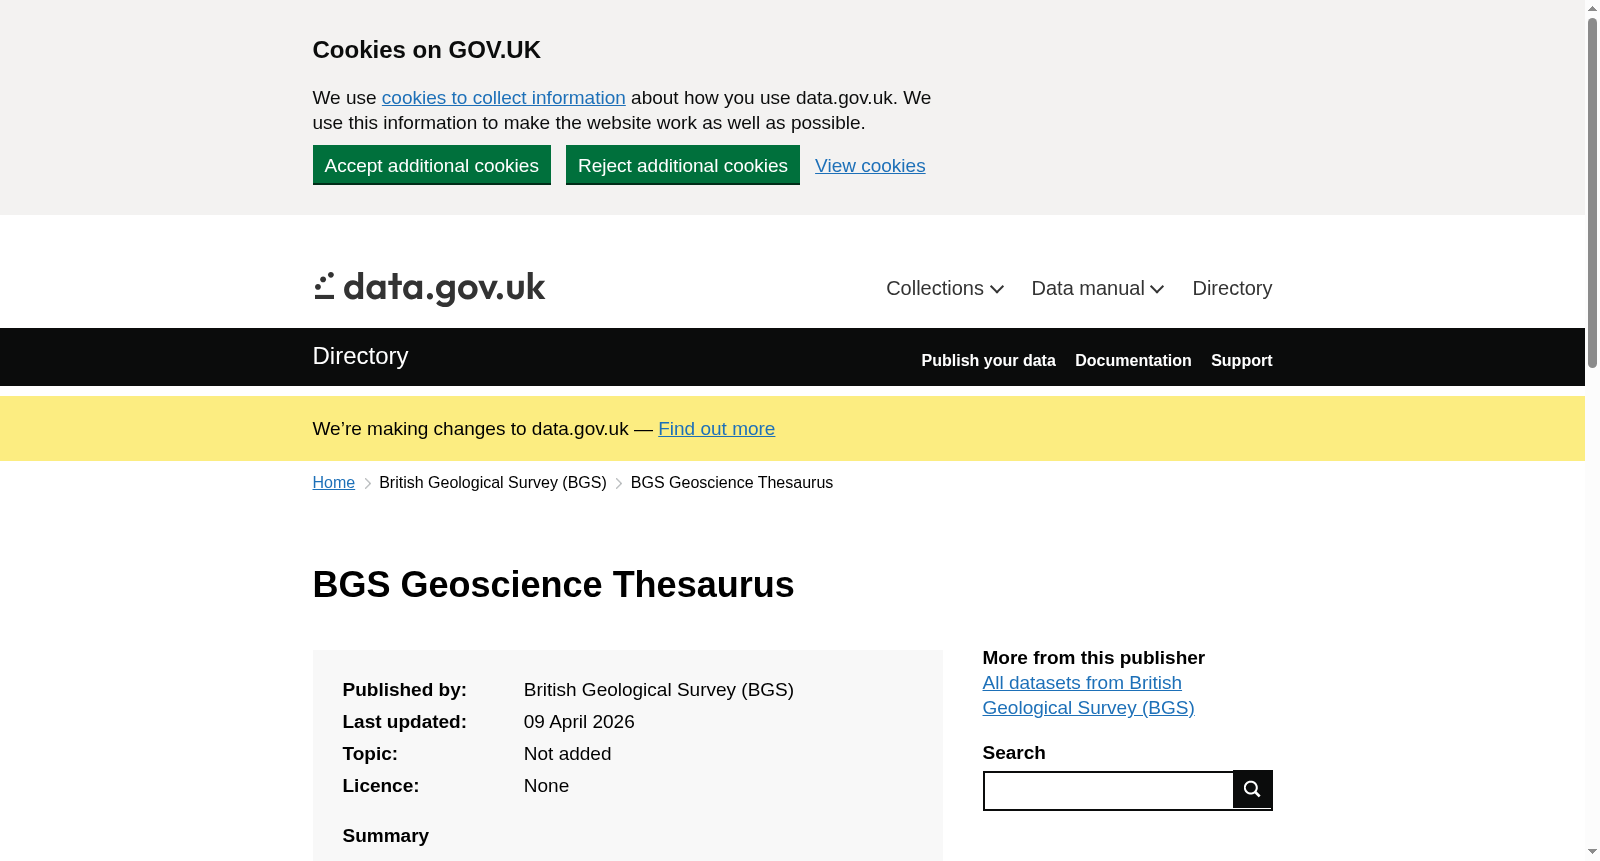
Task: Accept additional cookies
Action: pyautogui.click(x=432, y=165)
